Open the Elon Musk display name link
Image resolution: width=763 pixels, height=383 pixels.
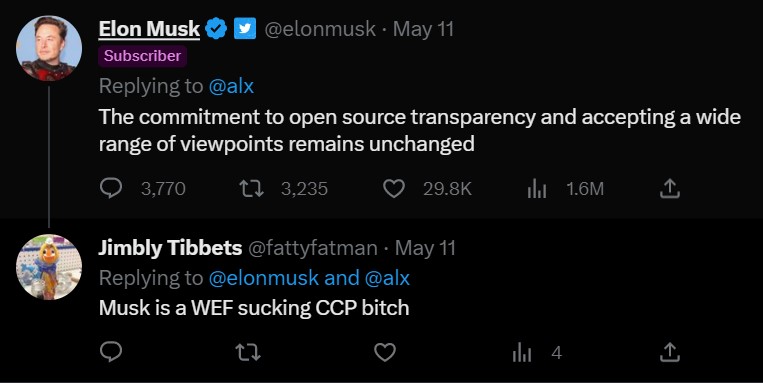149,29
